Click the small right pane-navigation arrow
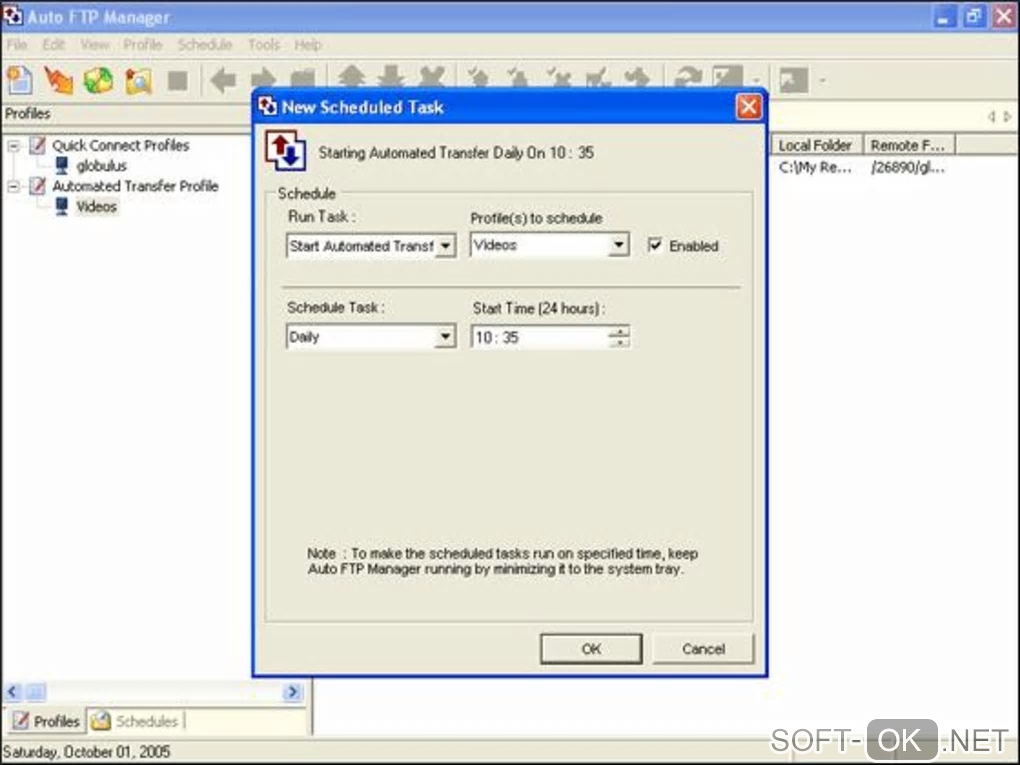Viewport: 1020px width, 765px height. point(1007,116)
